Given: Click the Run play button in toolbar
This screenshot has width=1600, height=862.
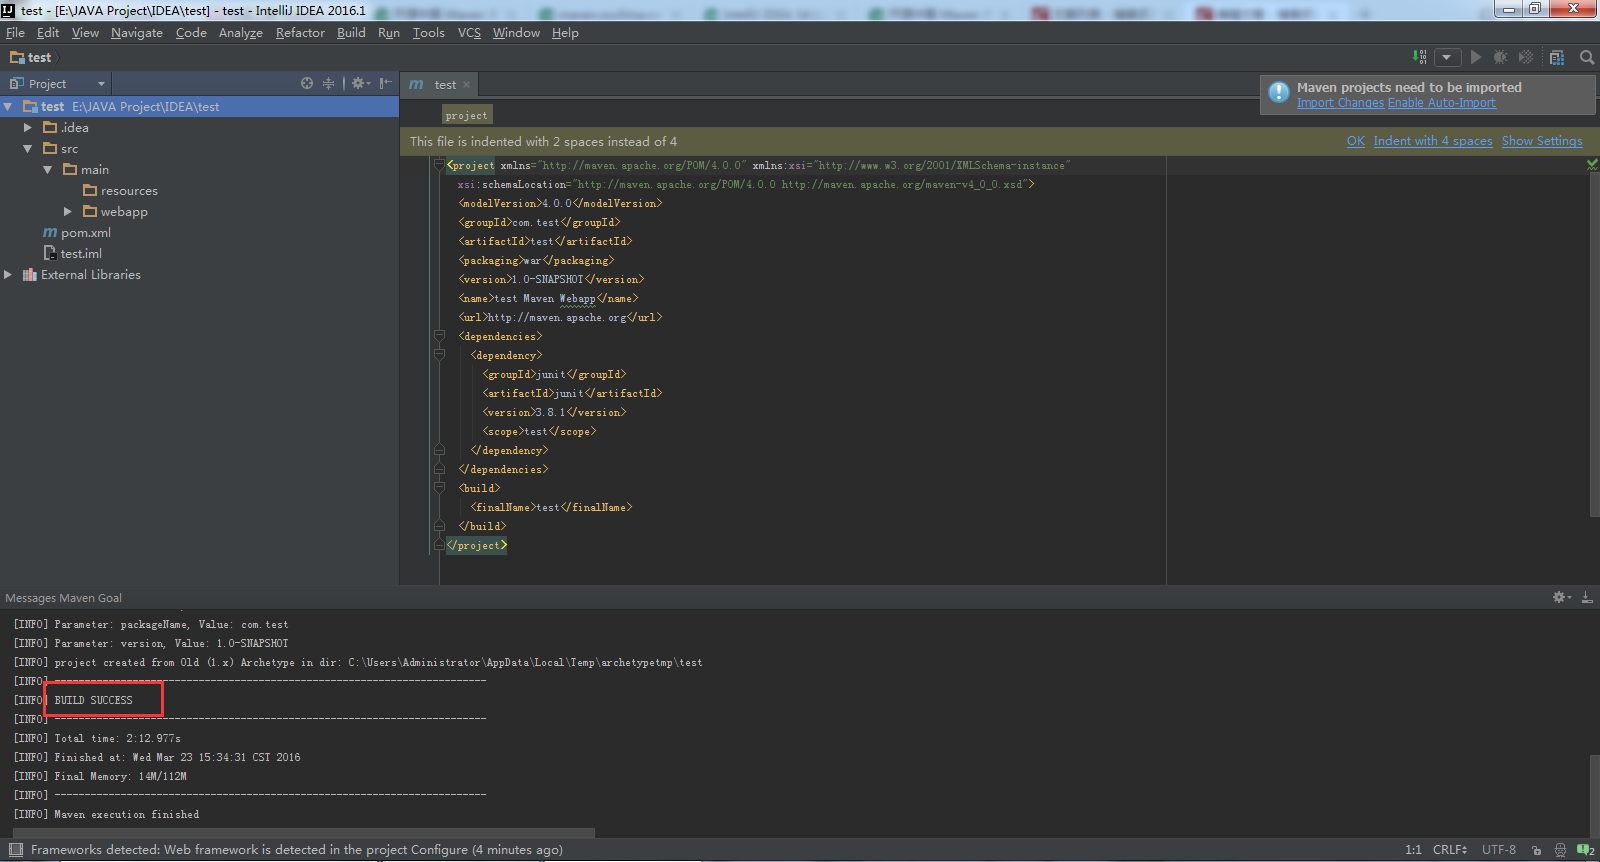Looking at the screenshot, I should pos(1476,57).
